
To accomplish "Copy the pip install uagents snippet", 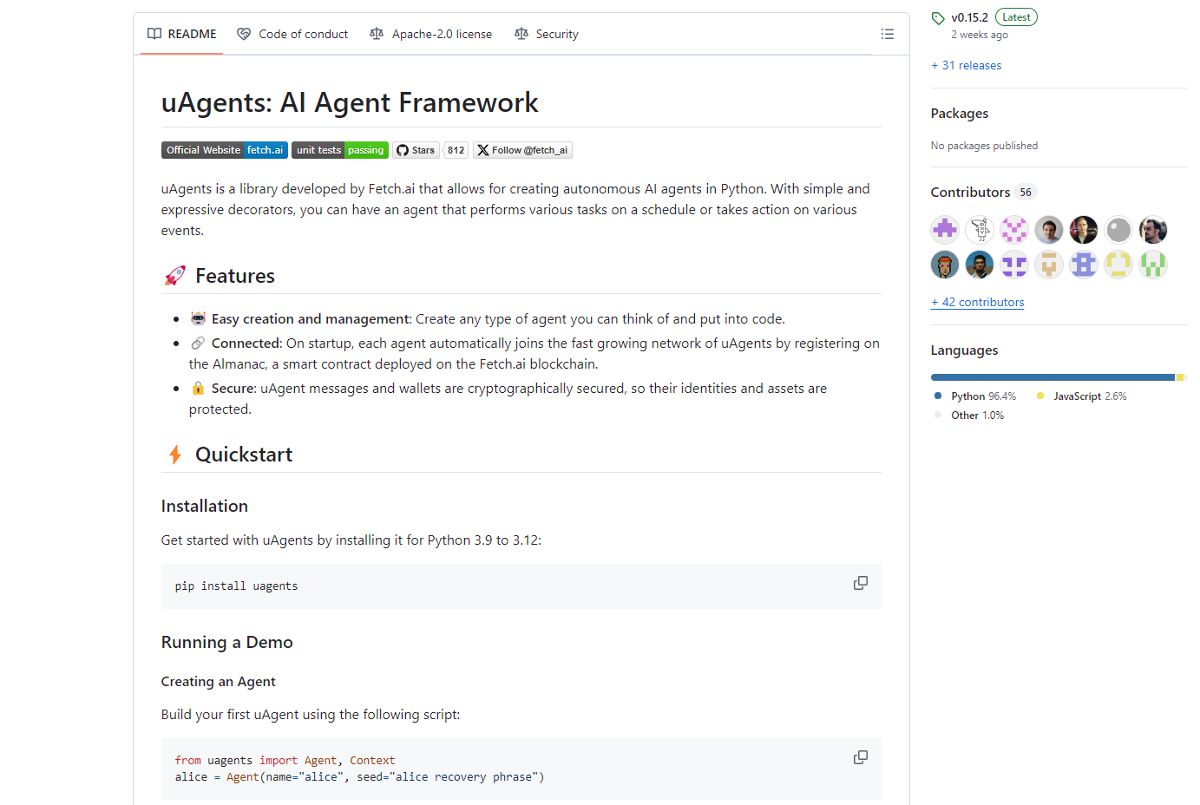I will click(860, 582).
